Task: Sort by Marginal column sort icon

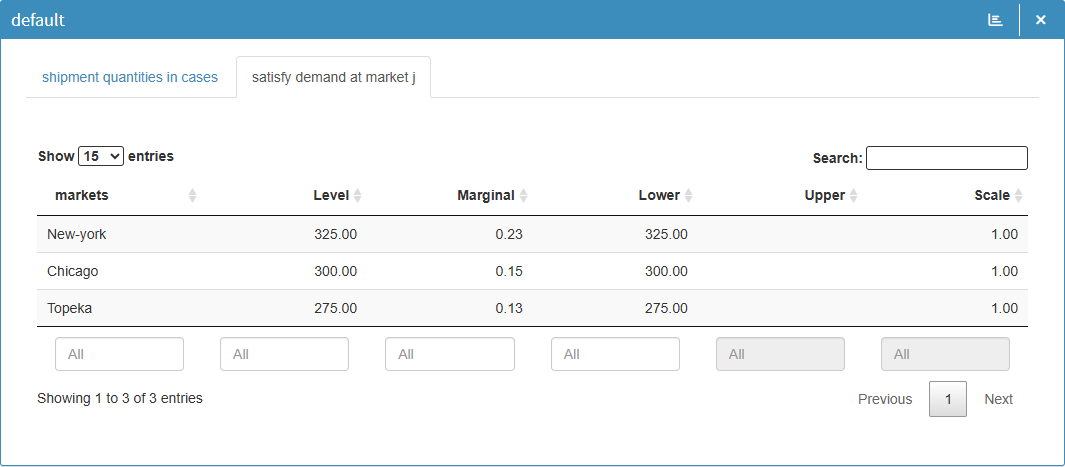Action: coord(523,196)
